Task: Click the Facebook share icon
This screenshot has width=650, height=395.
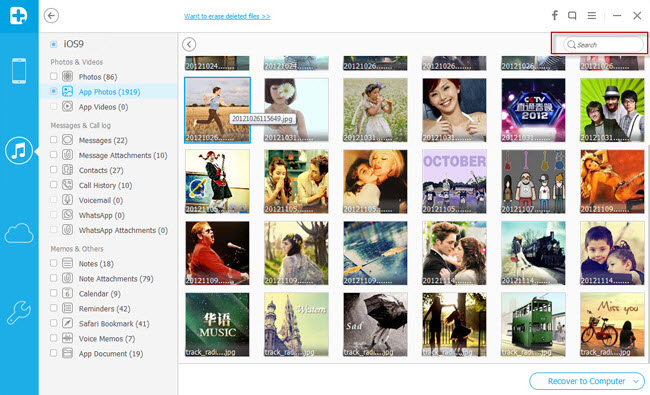Action: pyautogui.click(x=555, y=16)
